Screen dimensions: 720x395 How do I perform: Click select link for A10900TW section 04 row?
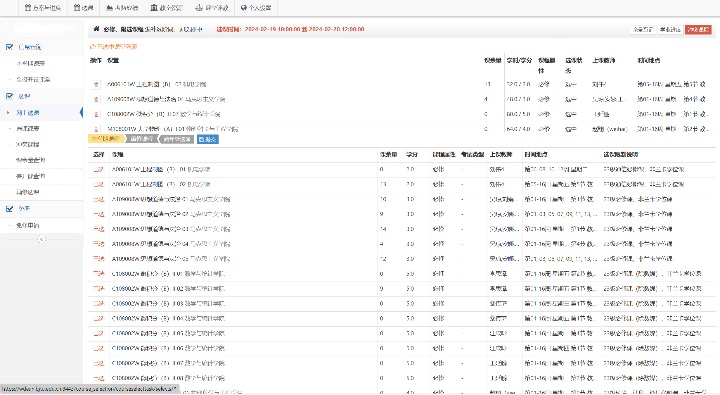tap(98, 244)
